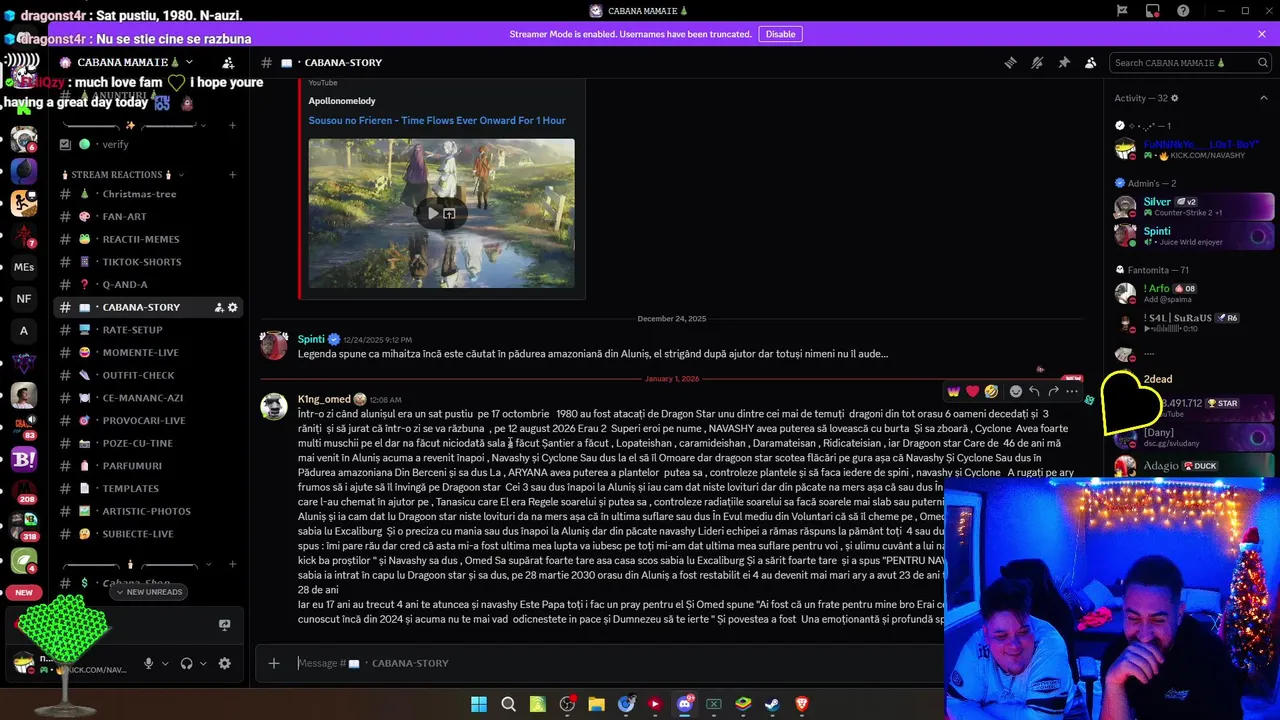React with the laughing emoji on message
Screen dimensions: 1280x720
[991, 391]
